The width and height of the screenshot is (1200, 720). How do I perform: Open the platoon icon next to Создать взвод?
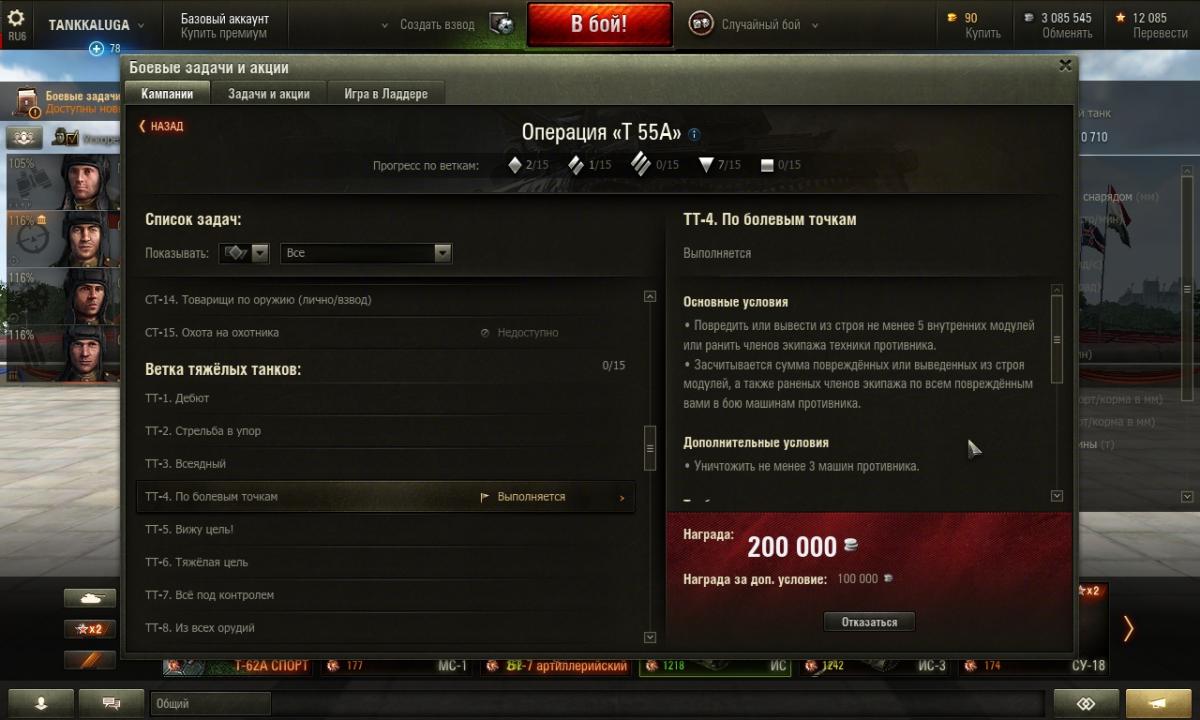502,25
